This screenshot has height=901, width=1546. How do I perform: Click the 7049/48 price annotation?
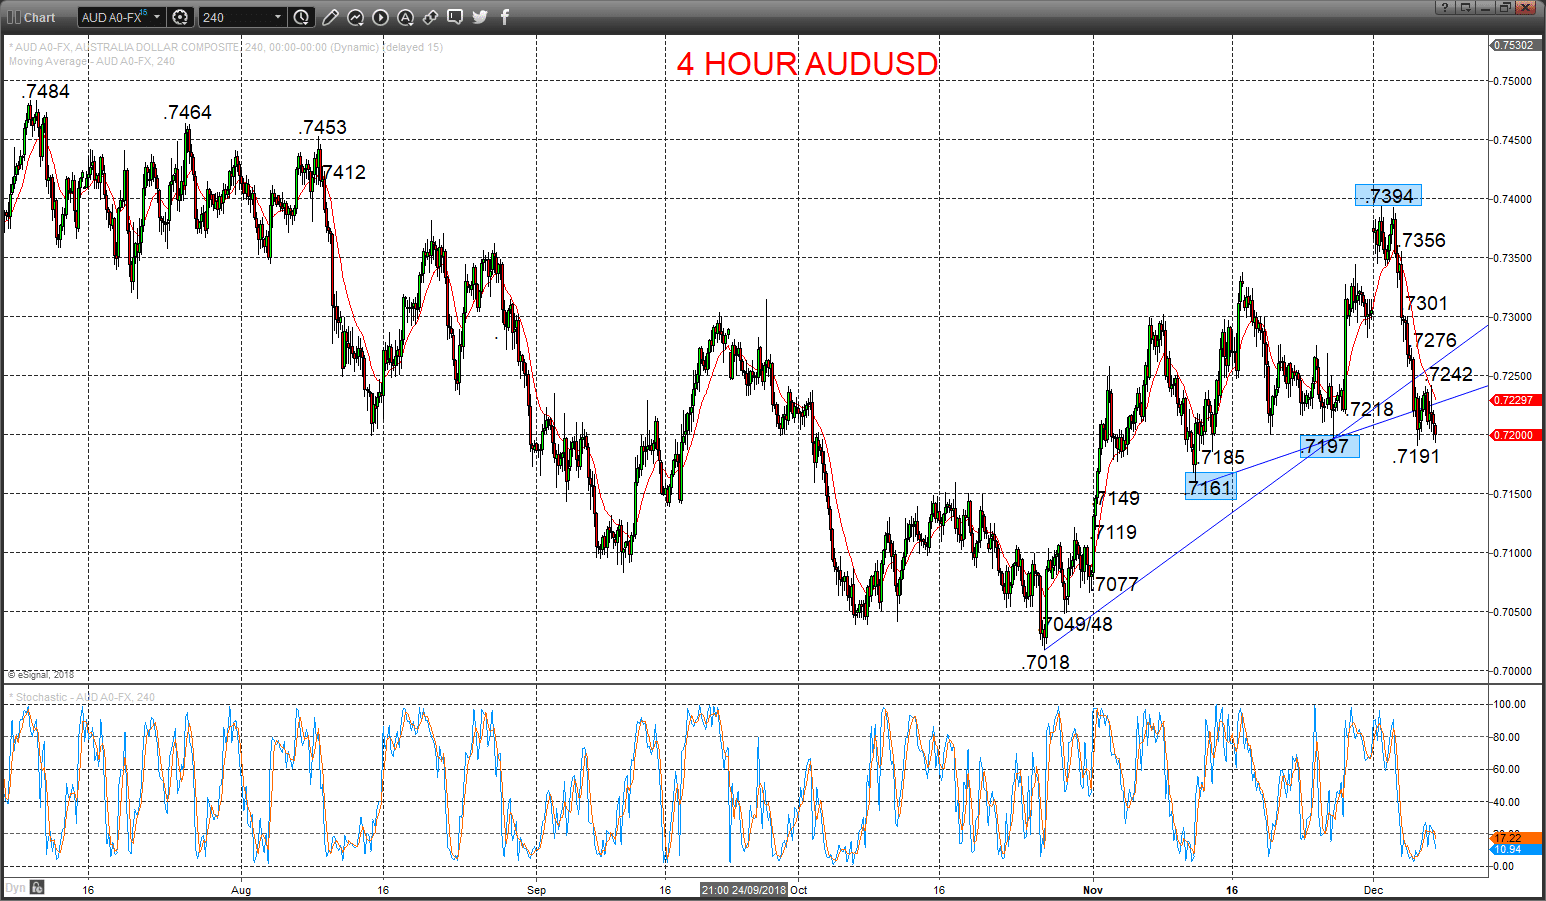pos(1078,624)
